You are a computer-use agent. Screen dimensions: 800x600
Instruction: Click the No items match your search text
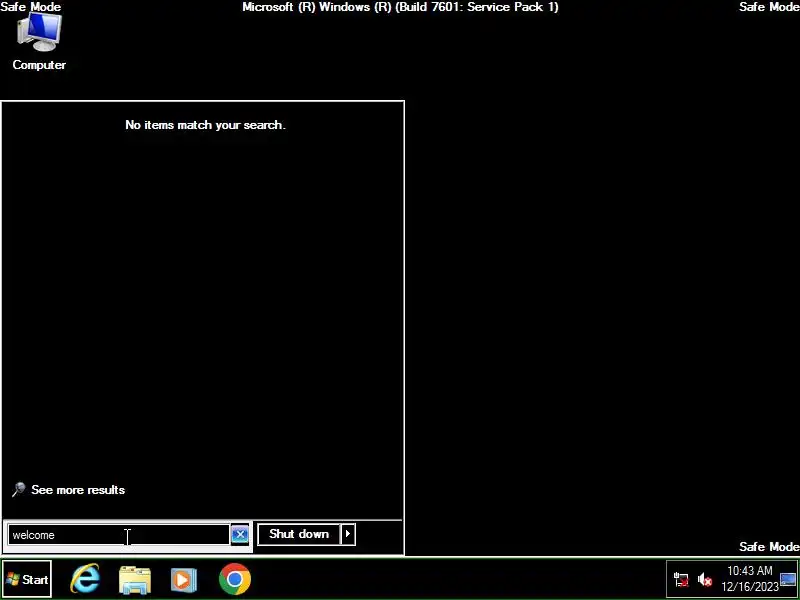tap(205, 125)
